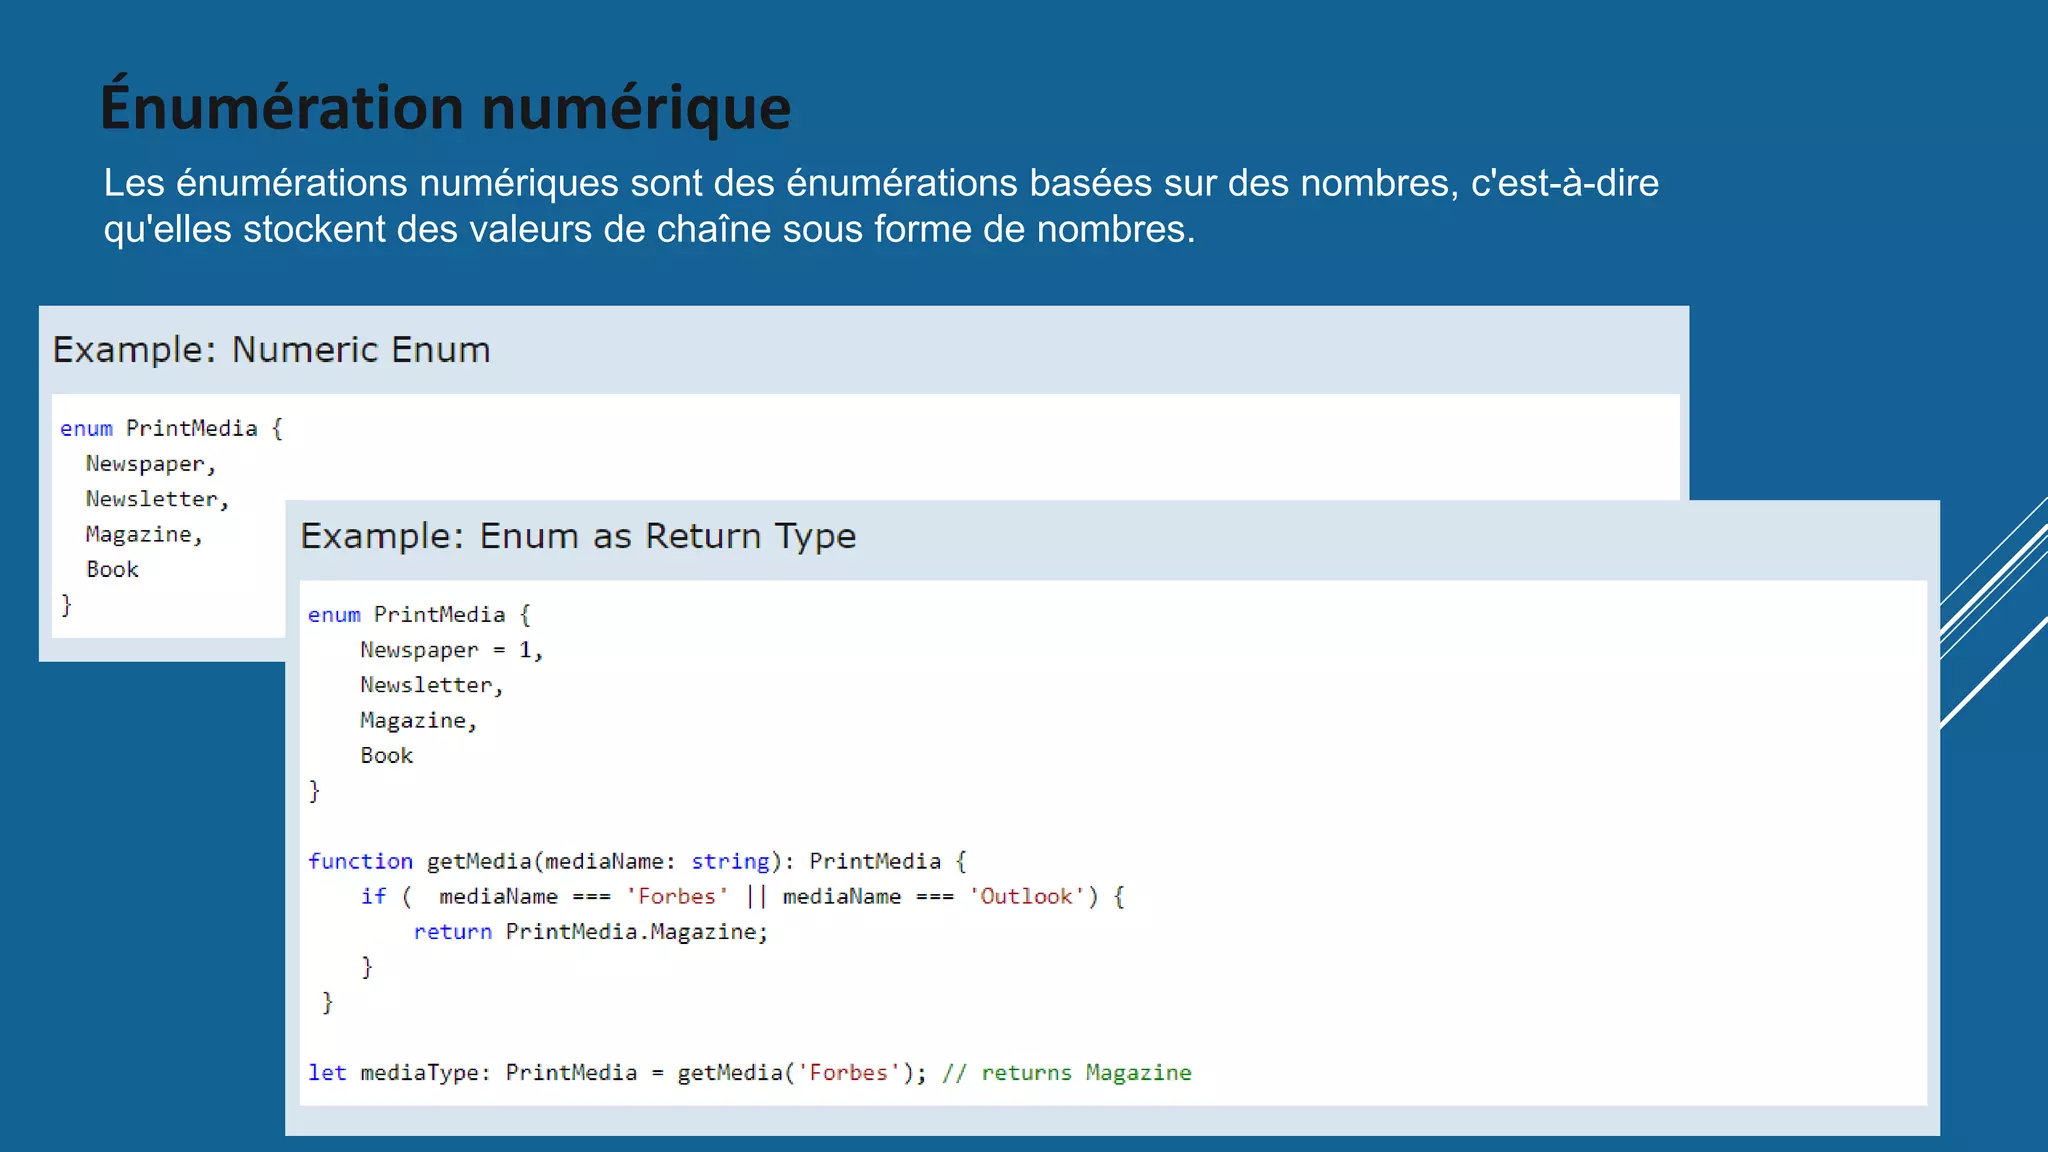This screenshot has width=2048, height=1152.
Task: Click the 'Example: Numeric Enum' heading
Action: [271, 350]
